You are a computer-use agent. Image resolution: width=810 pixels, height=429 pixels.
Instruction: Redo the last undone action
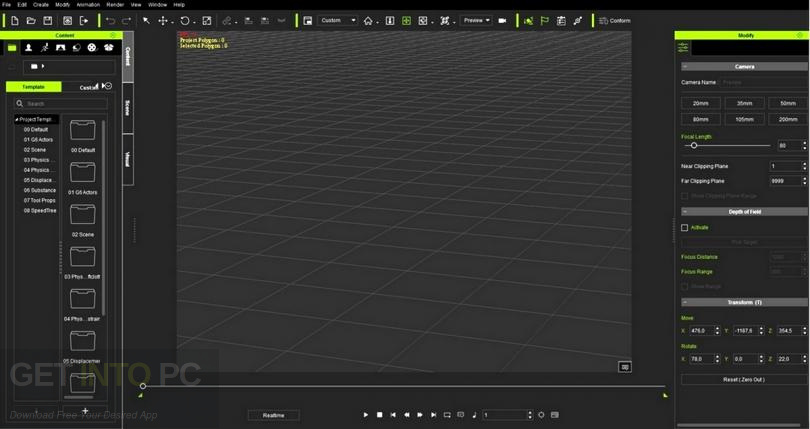pos(126,21)
